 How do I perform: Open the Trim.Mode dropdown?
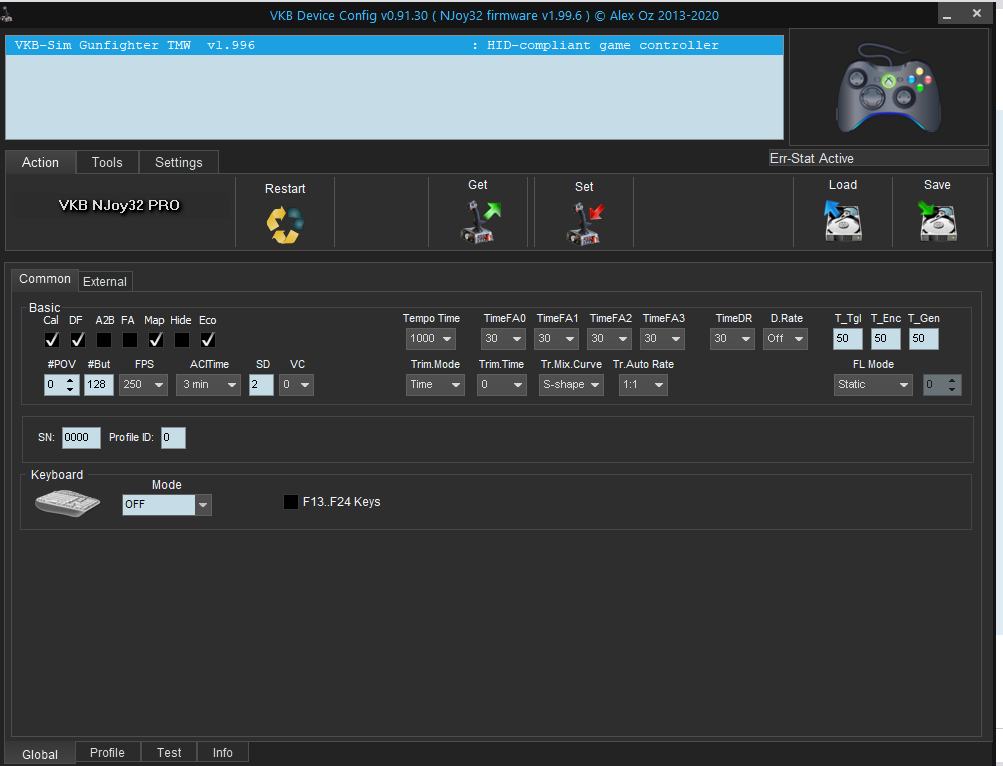coord(435,385)
